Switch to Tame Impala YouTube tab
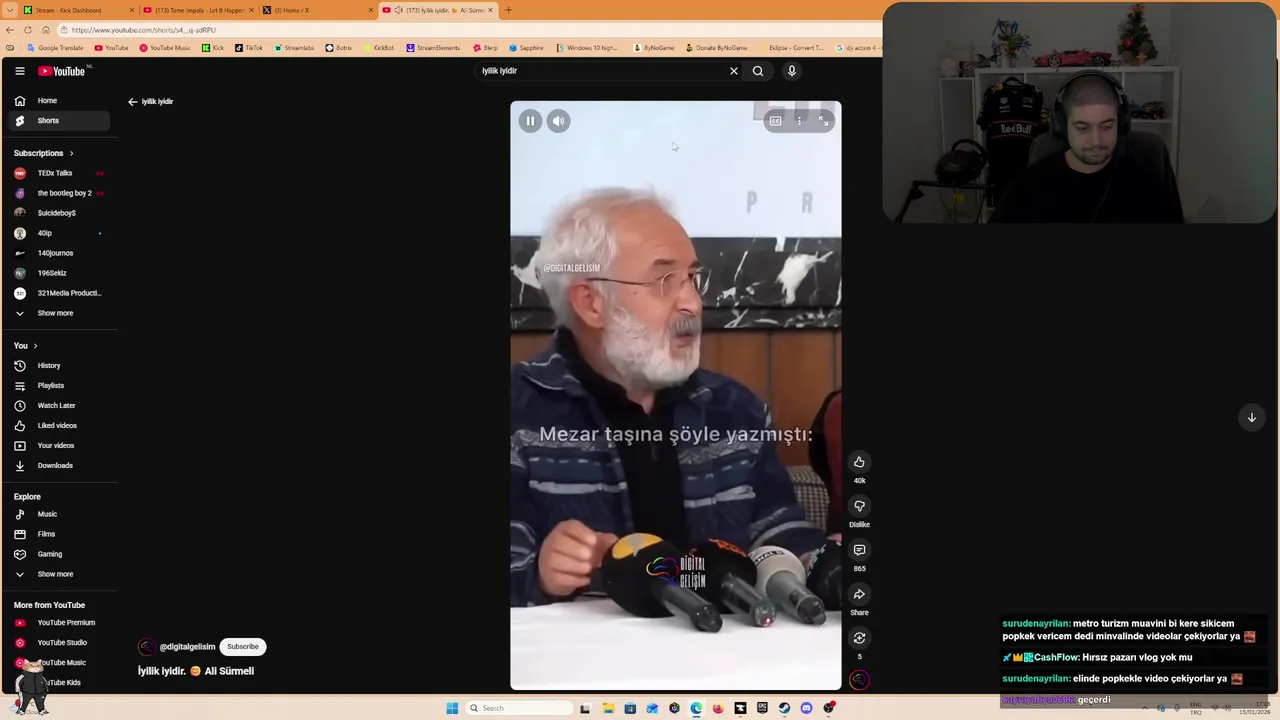Screen dimensions: 1280x720 [198, 10]
